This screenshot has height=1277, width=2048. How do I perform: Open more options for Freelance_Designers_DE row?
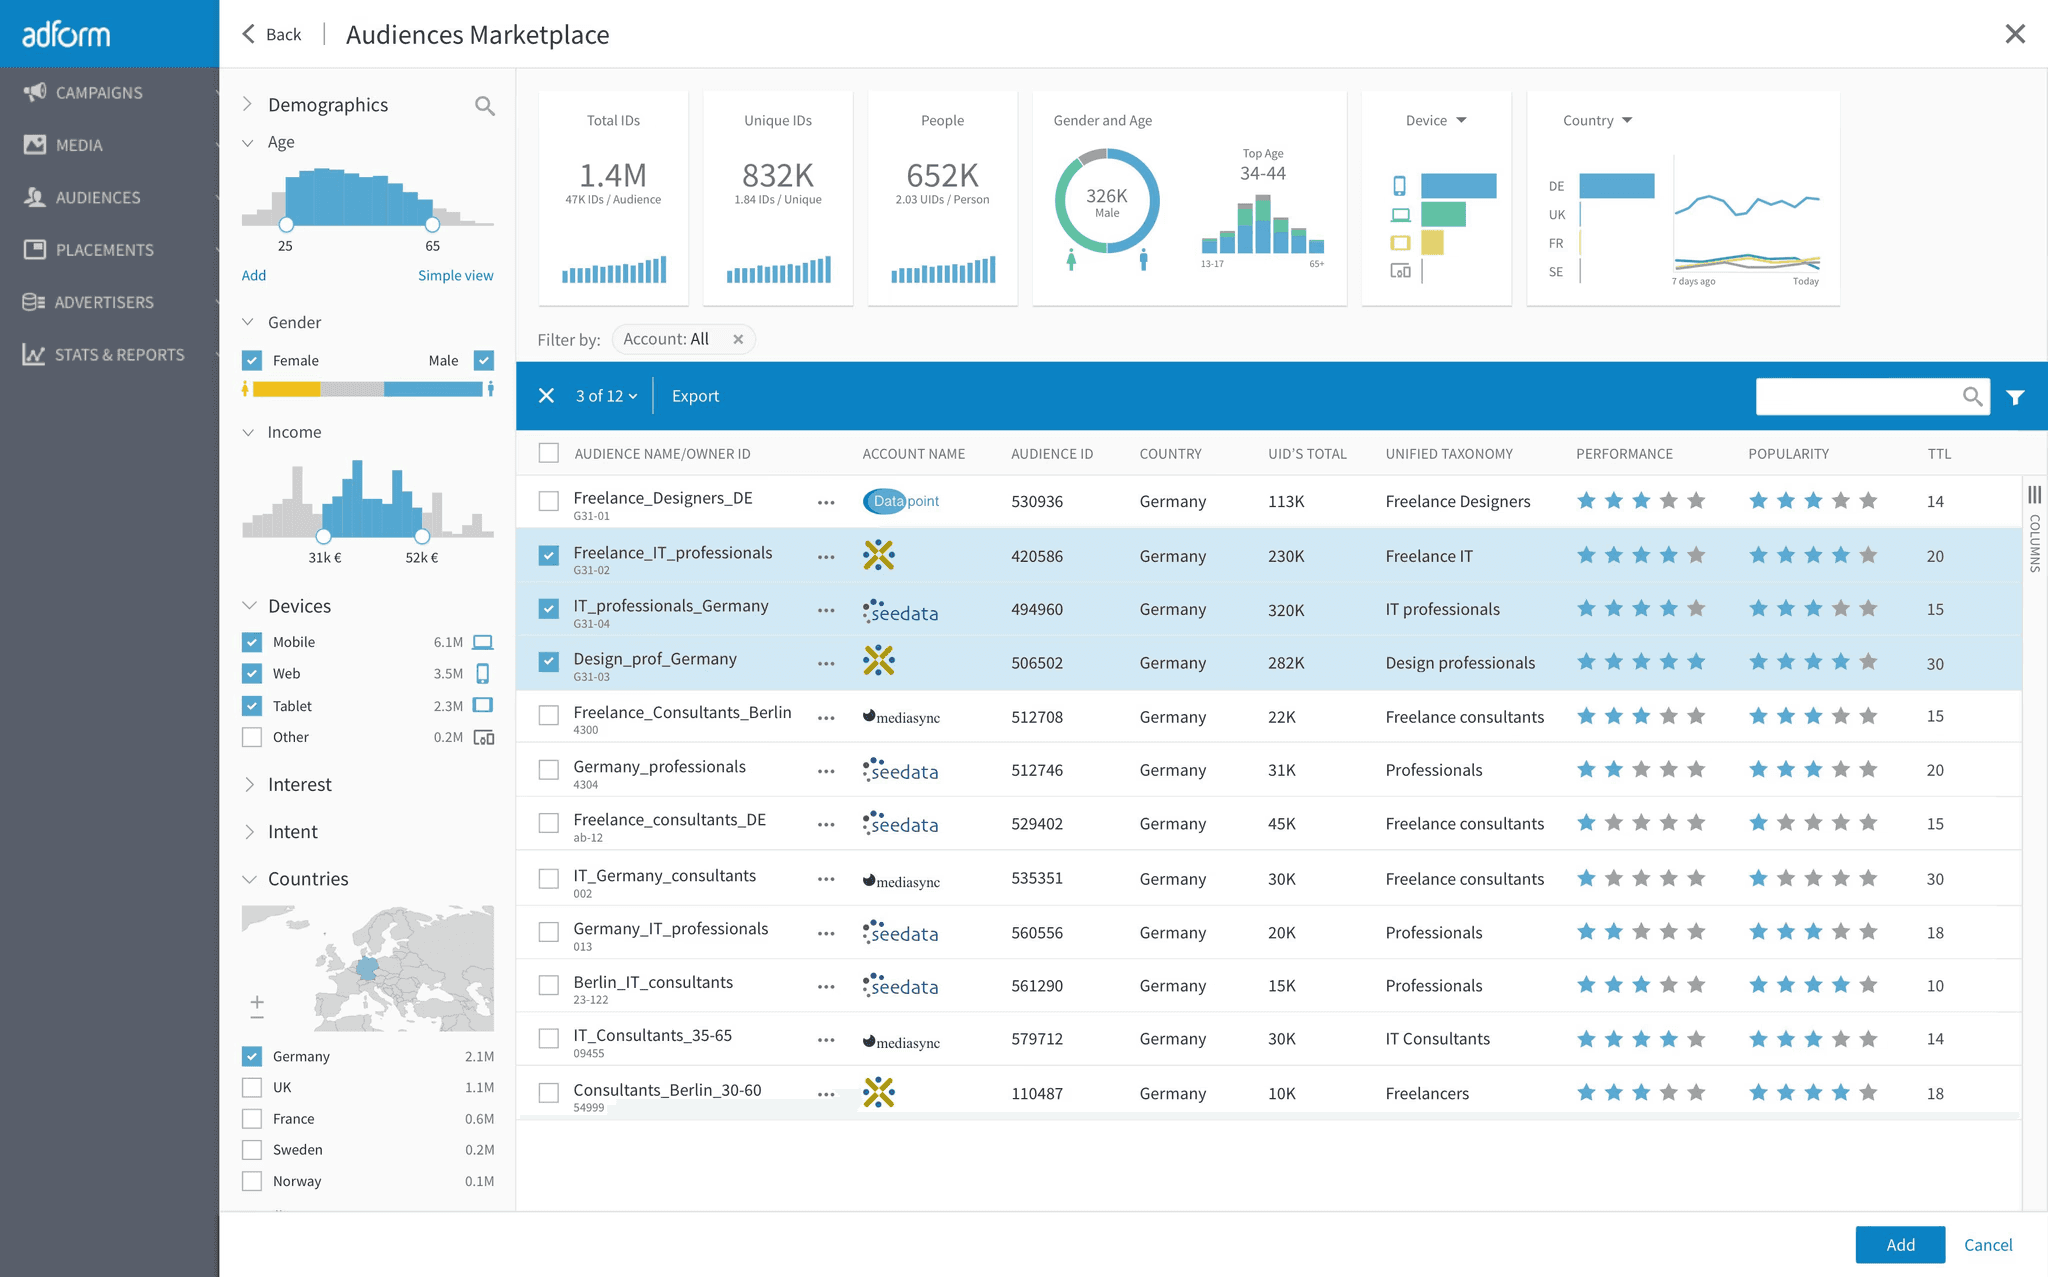[826, 502]
